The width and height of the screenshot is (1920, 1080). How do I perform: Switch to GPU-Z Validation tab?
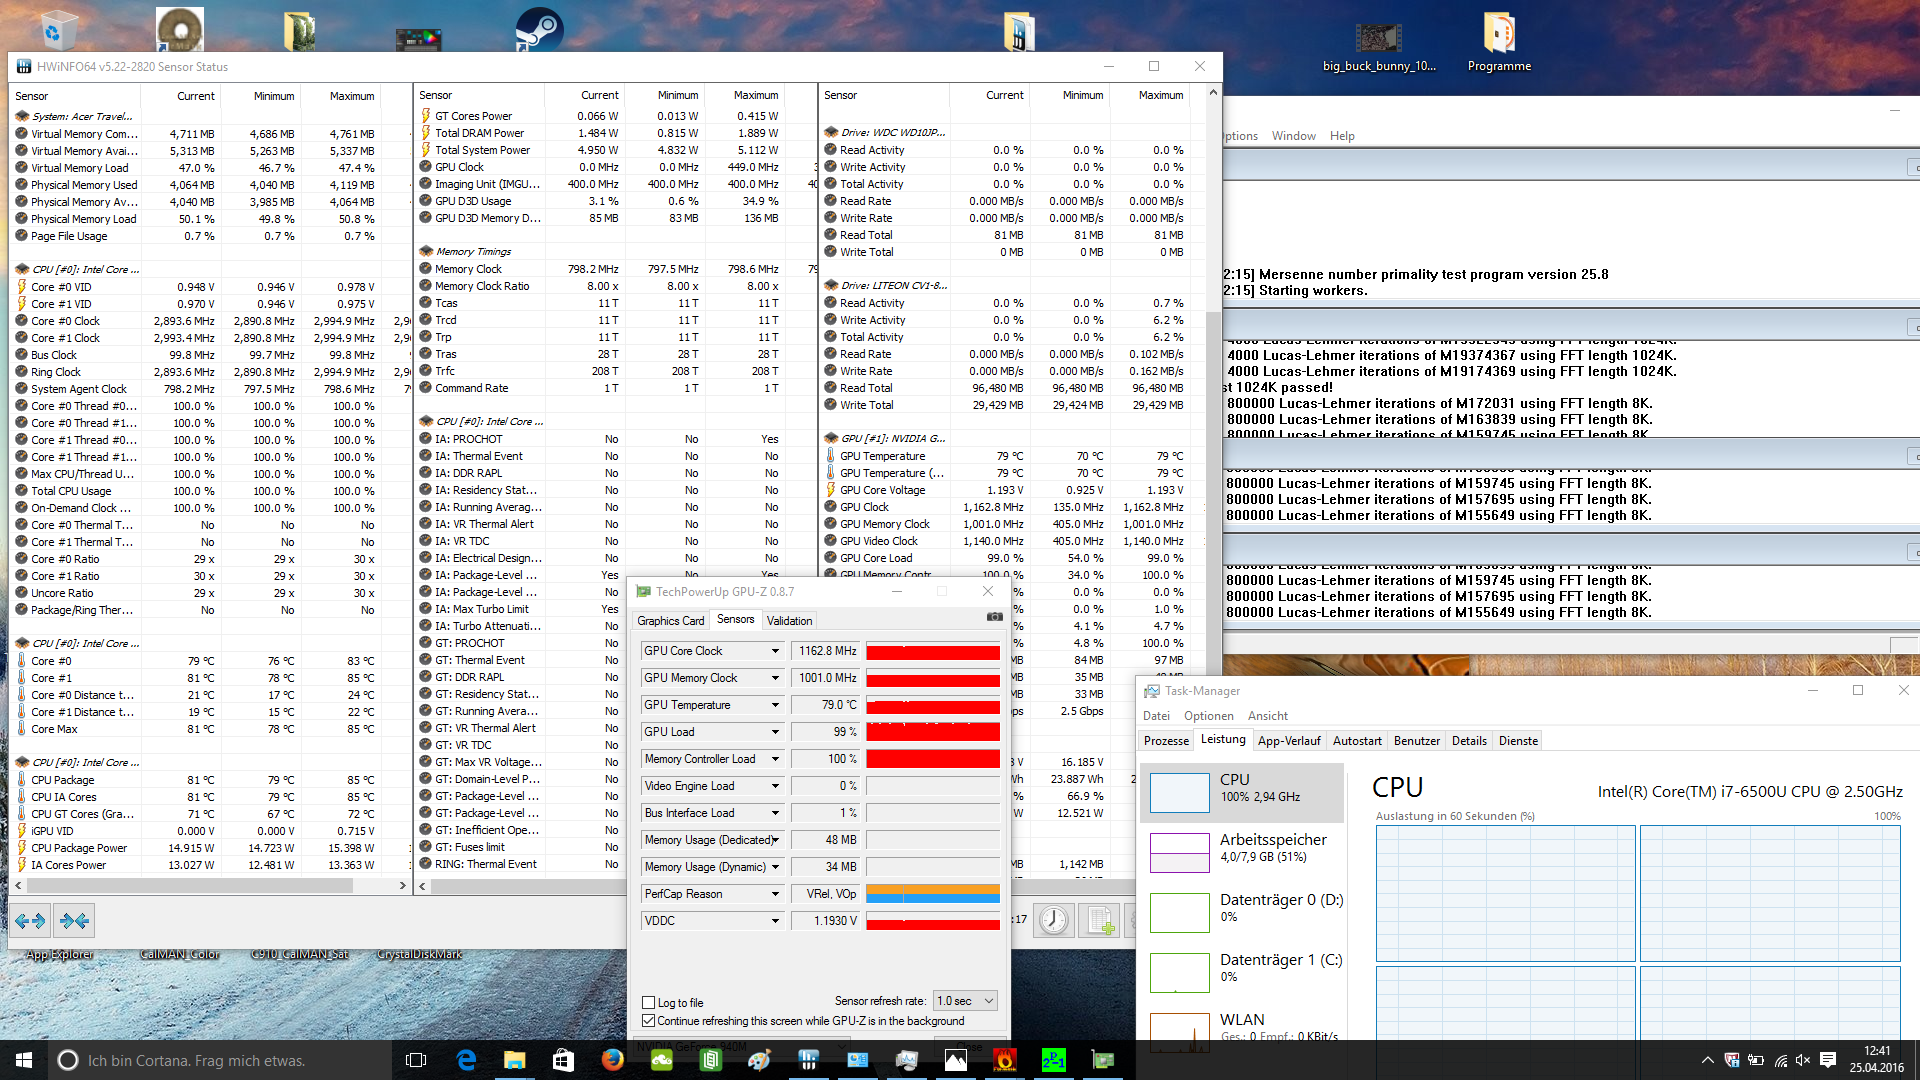[x=789, y=621]
